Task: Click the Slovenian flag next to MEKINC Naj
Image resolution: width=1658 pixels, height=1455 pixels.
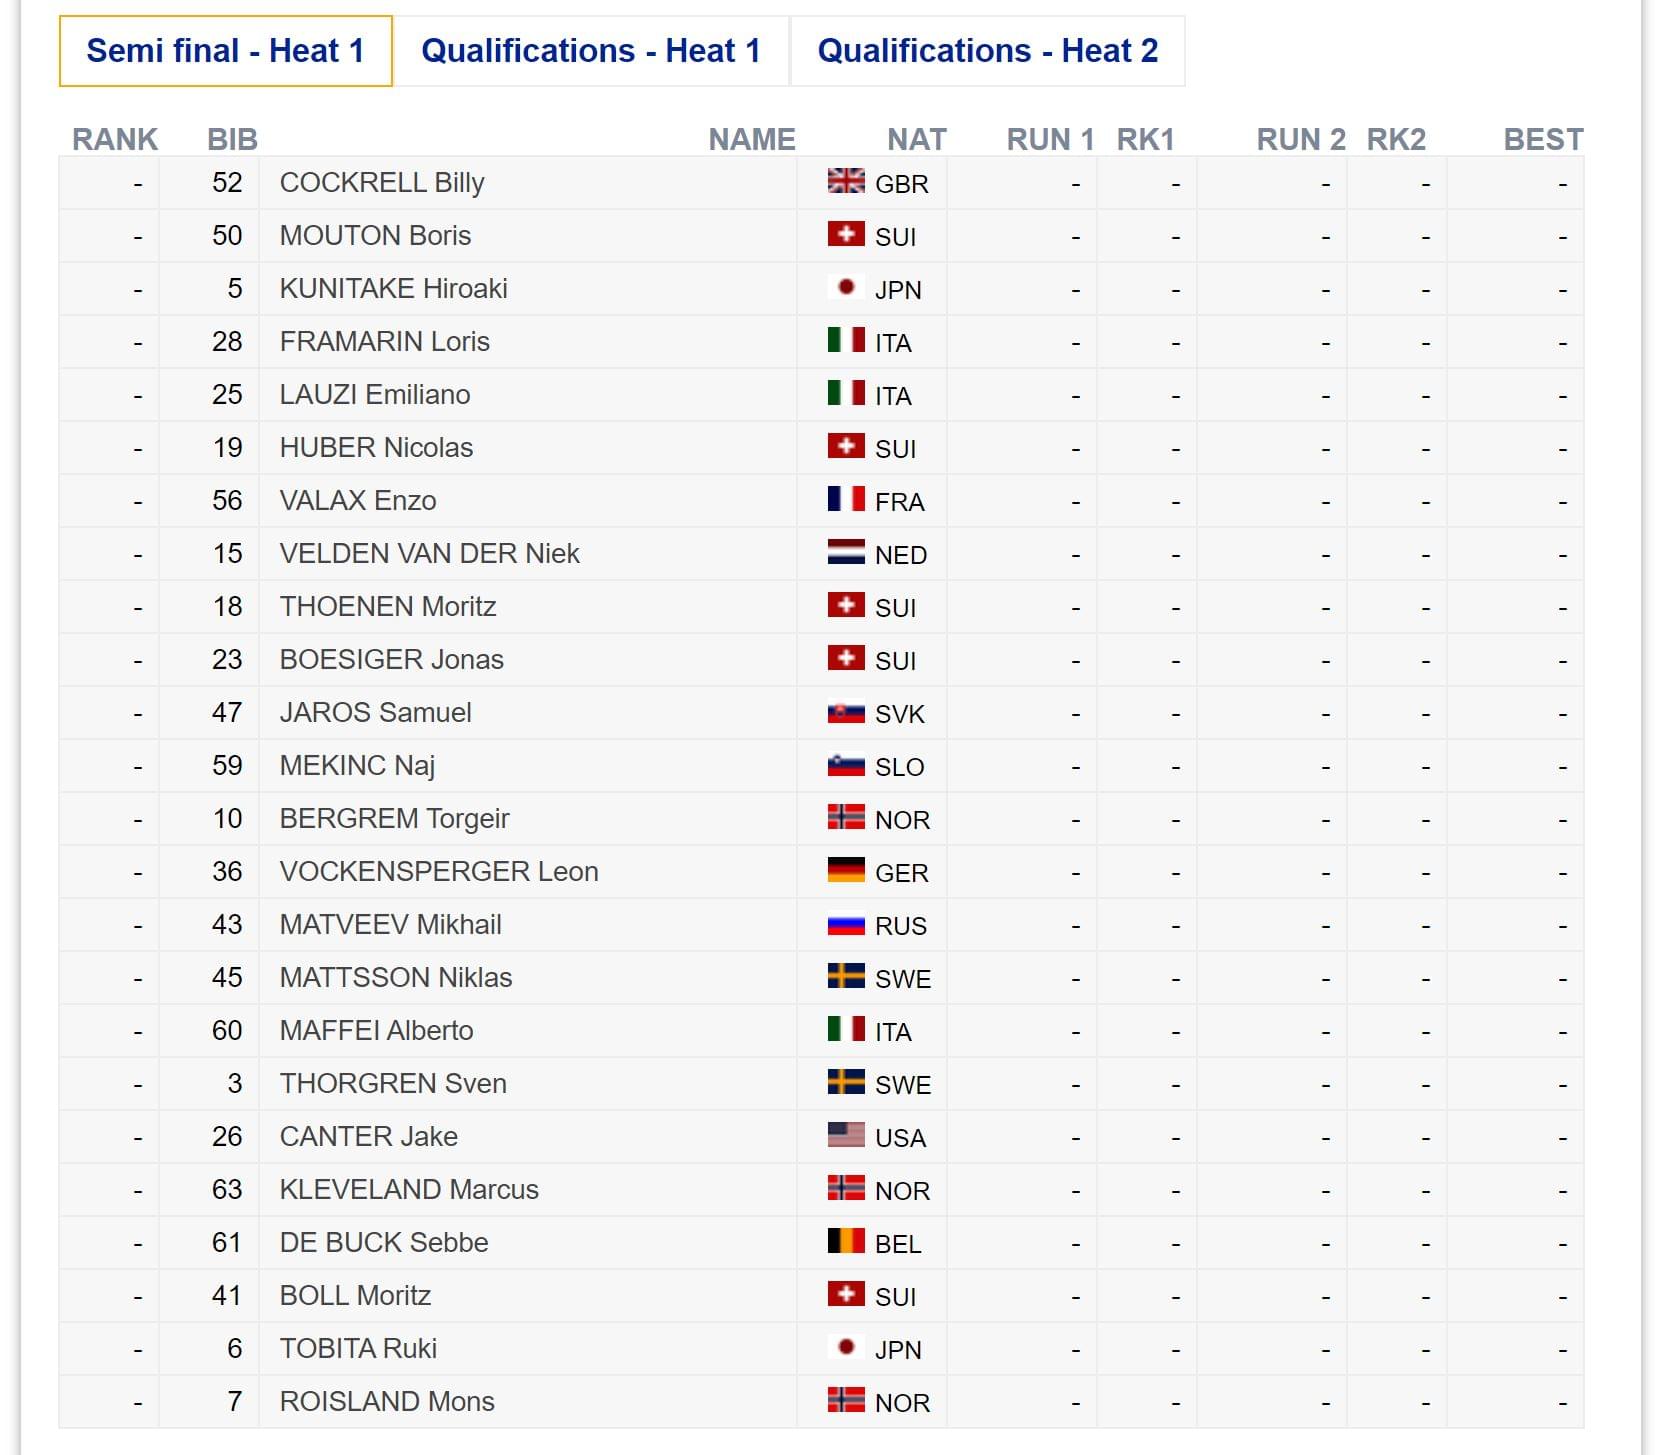Action: pos(846,764)
